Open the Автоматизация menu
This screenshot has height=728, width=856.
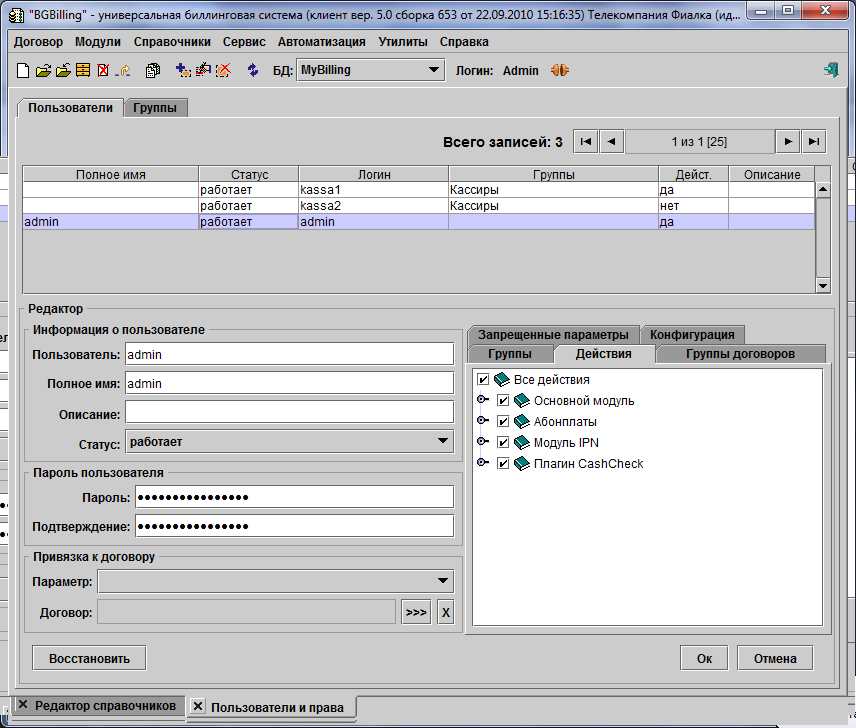[x=322, y=42]
